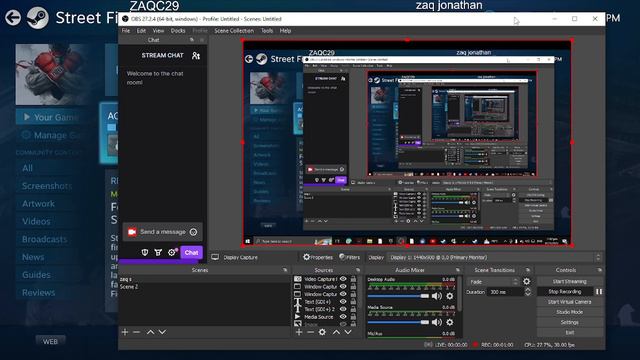Screen dimensions: 640x360
Task: Hide the first Window Capture source
Action: (x=343, y=287)
